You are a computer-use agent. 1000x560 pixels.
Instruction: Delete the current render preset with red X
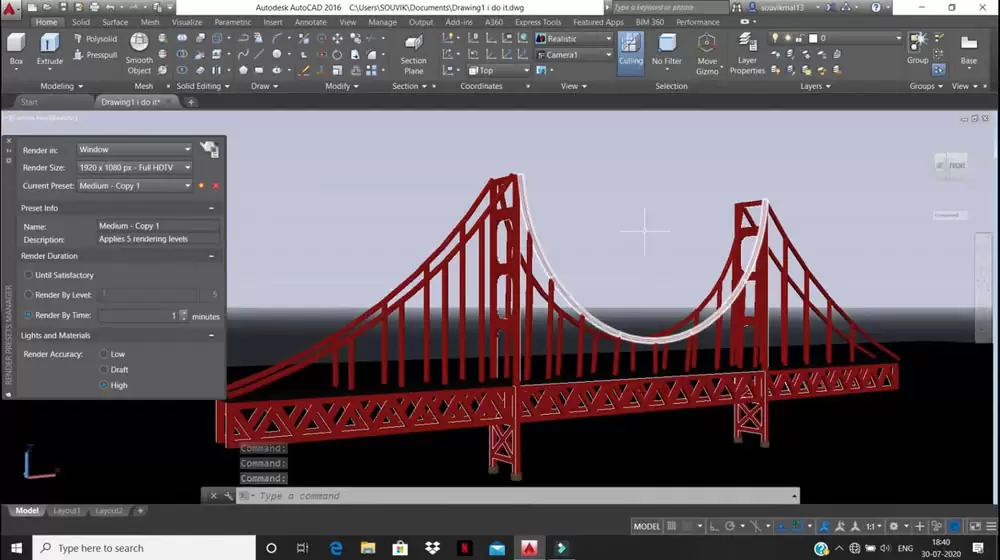pyautogui.click(x=216, y=186)
